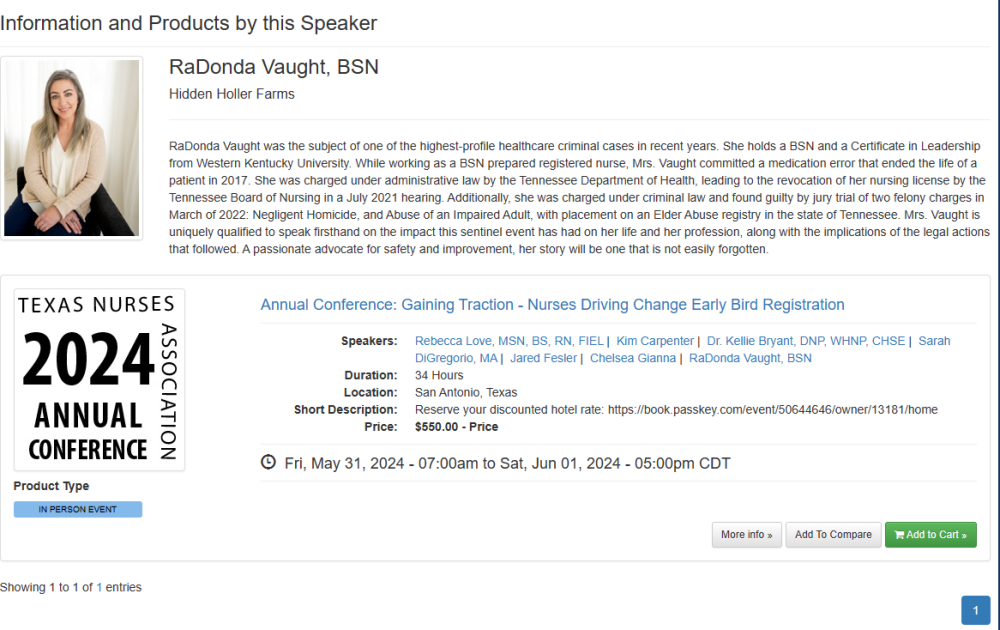This screenshot has width=1000, height=630.
Task: Click the RaDonda Vaught, BSN heading
Action: click(x=274, y=67)
